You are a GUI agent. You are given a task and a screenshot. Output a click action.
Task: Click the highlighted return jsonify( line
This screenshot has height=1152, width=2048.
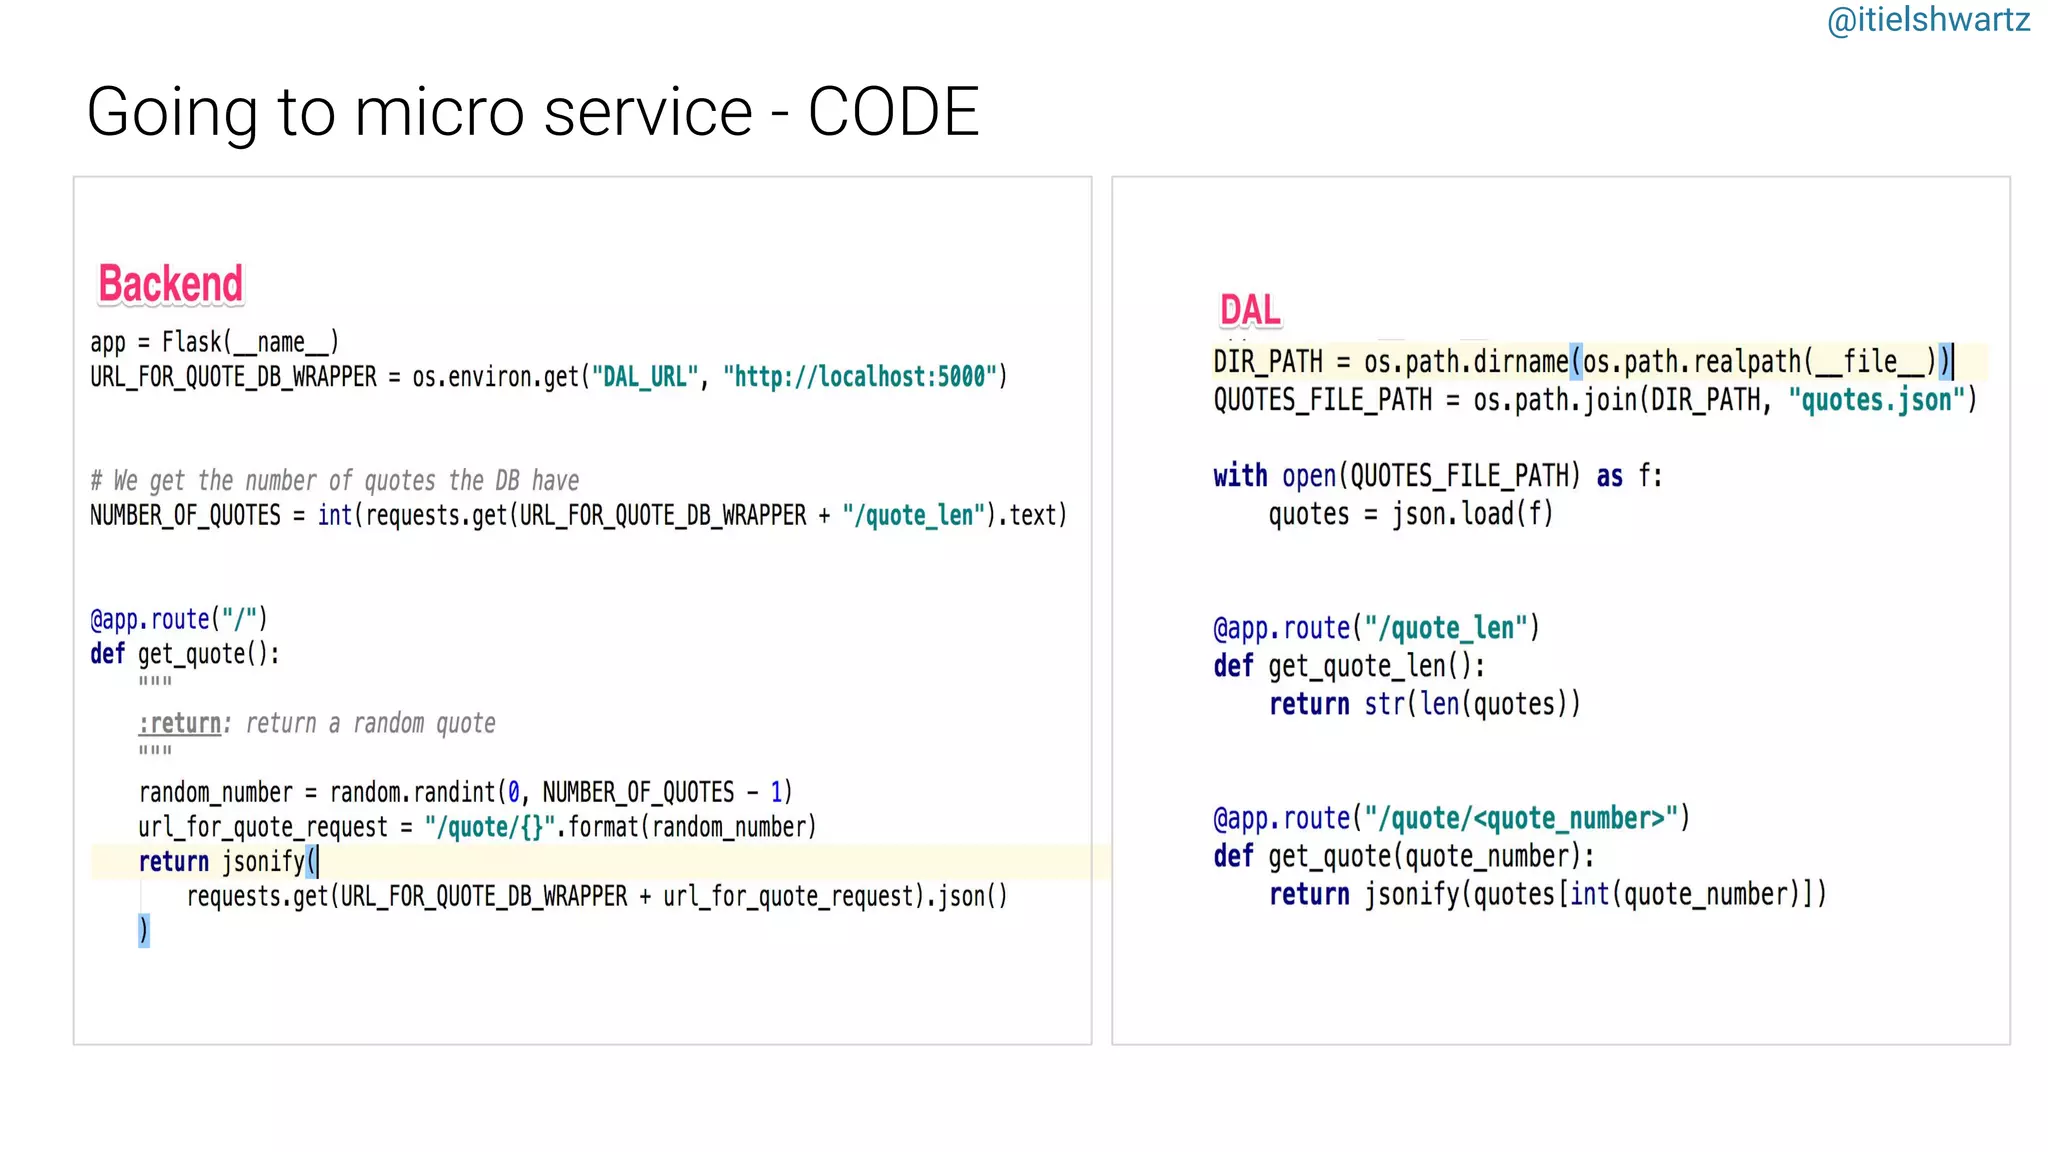(x=228, y=862)
